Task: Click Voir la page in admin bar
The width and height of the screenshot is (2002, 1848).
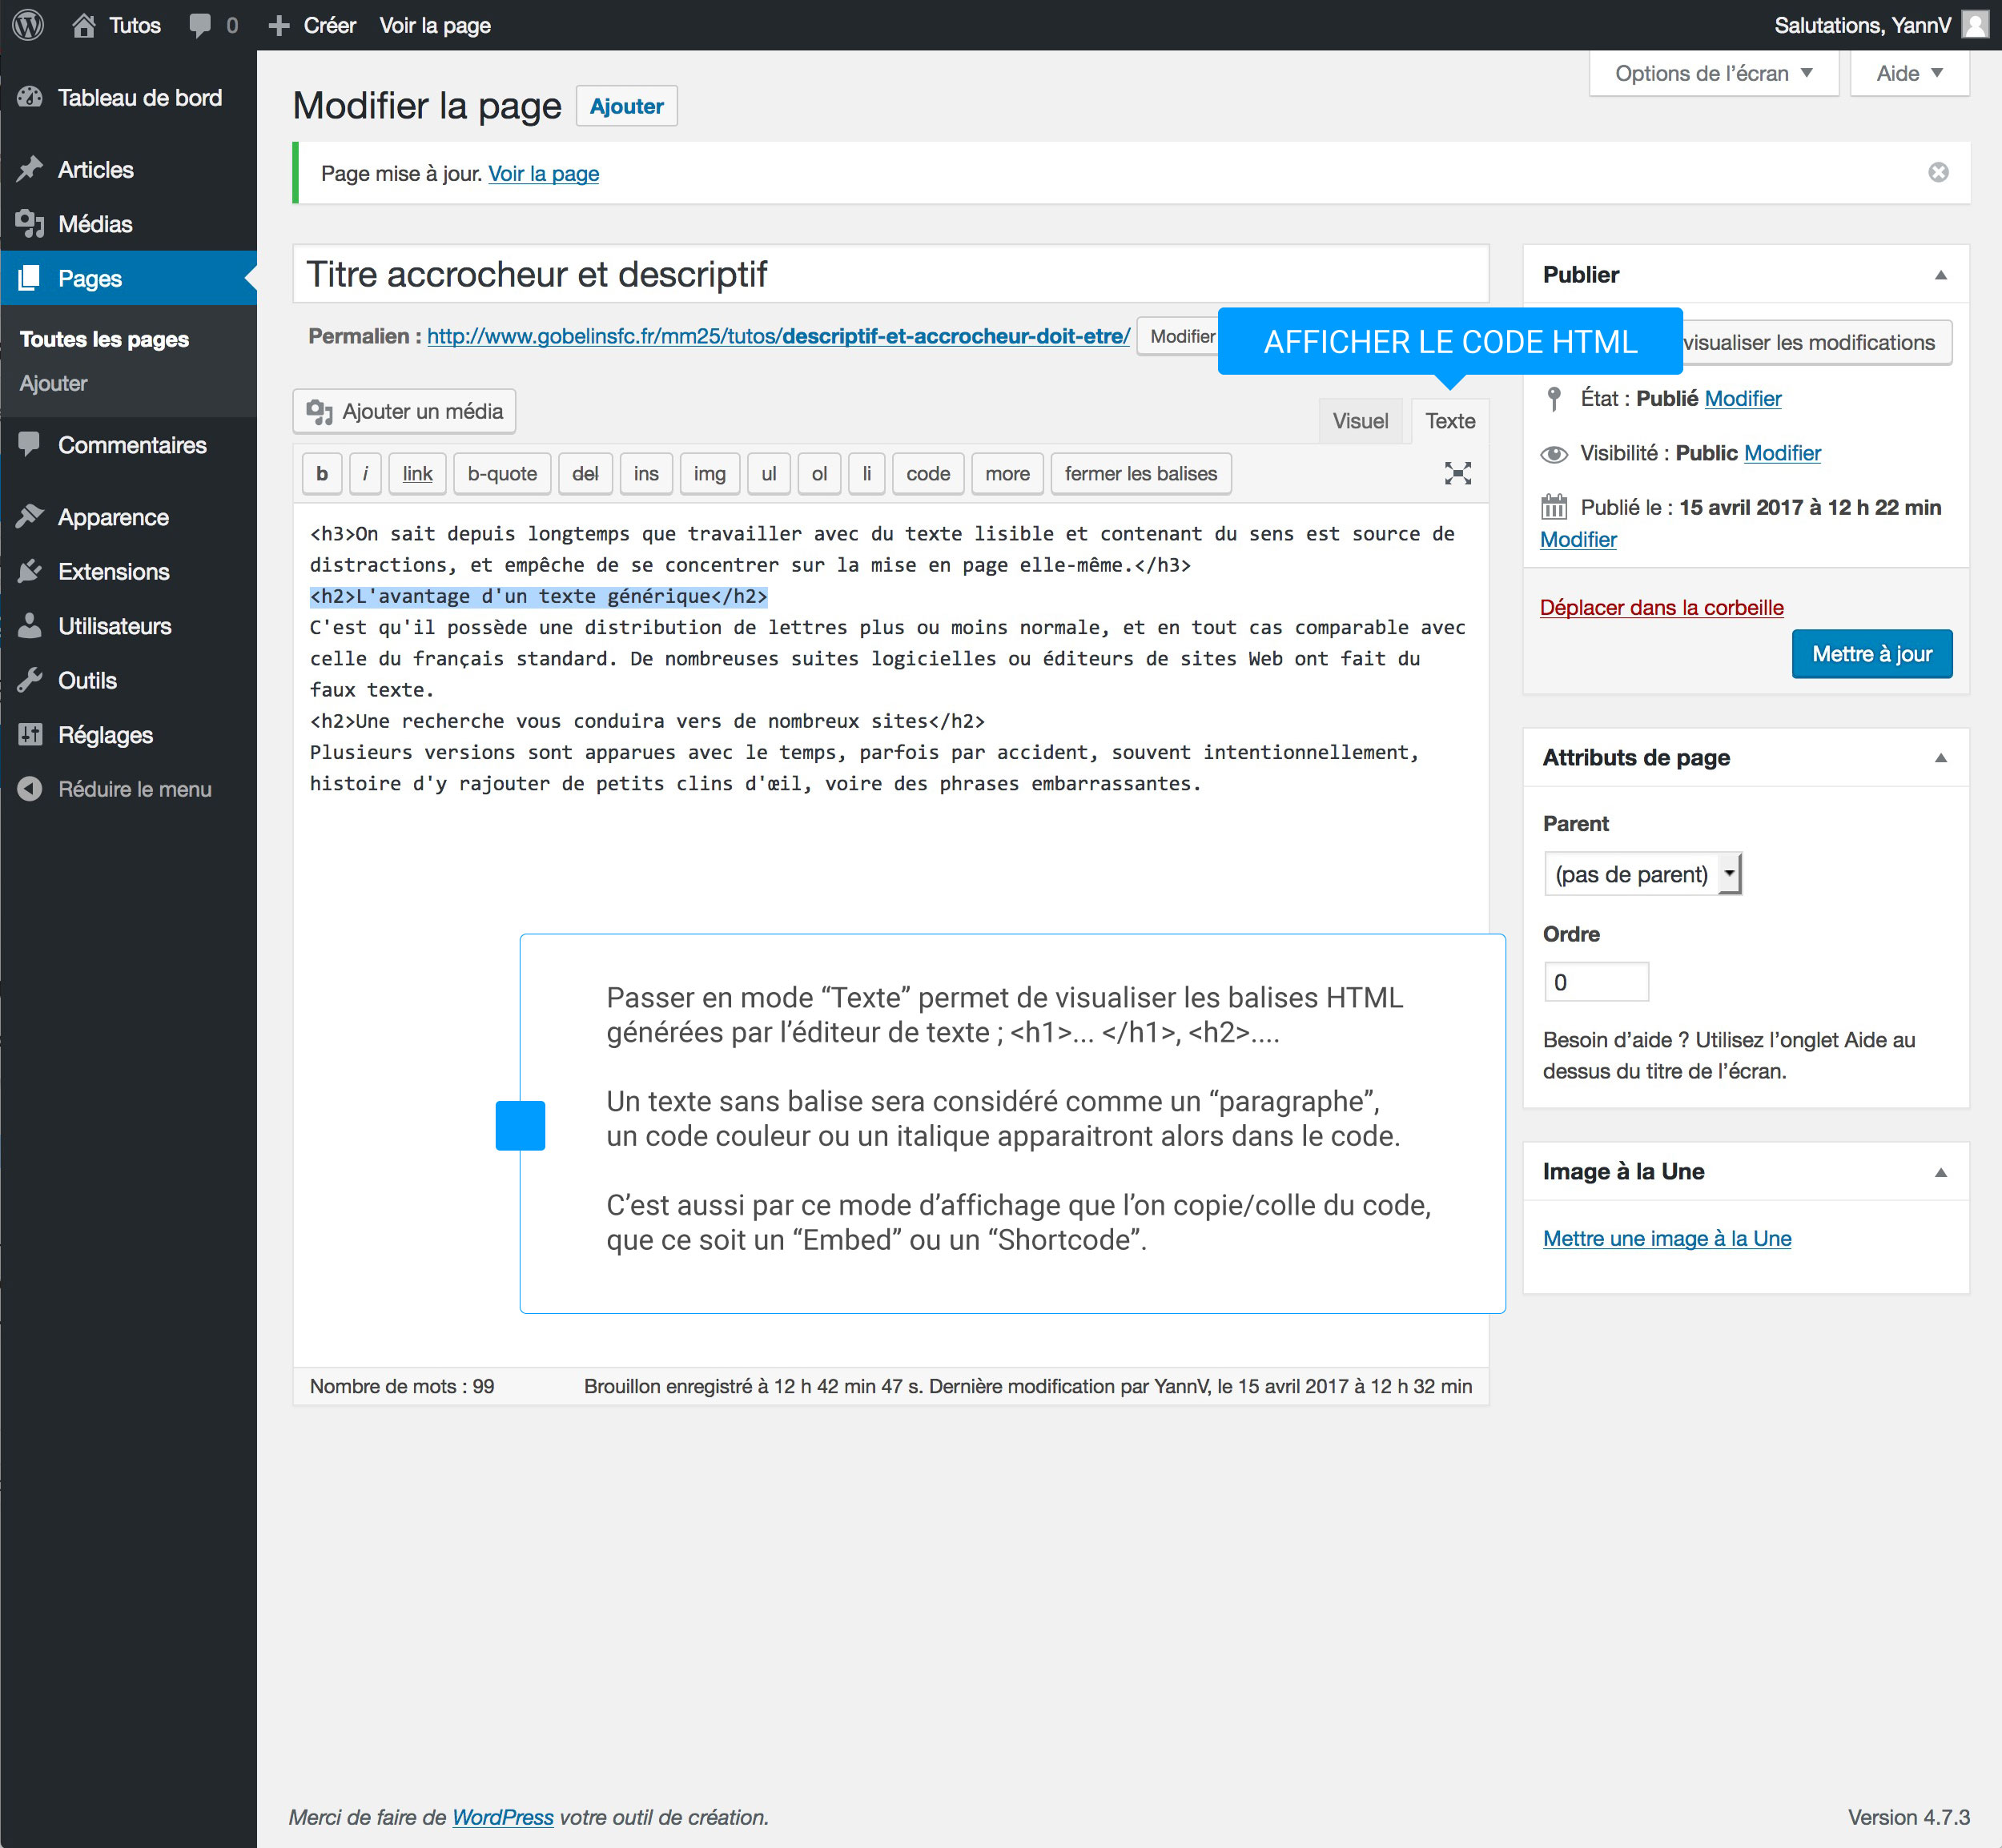Action: click(x=435, y=25)
